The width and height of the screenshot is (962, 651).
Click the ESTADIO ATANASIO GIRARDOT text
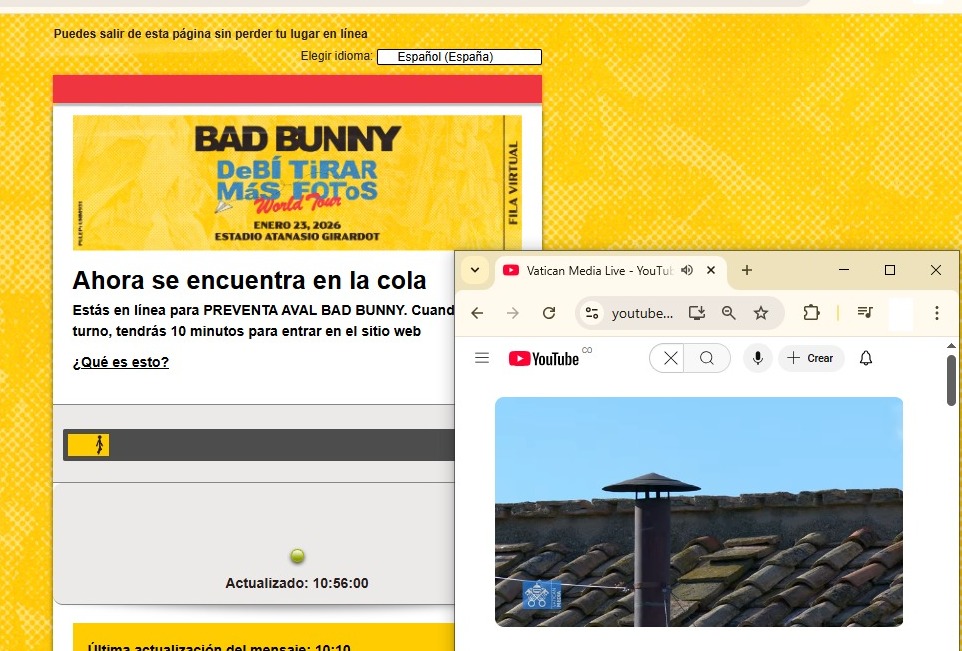click(x=297, y=236)
